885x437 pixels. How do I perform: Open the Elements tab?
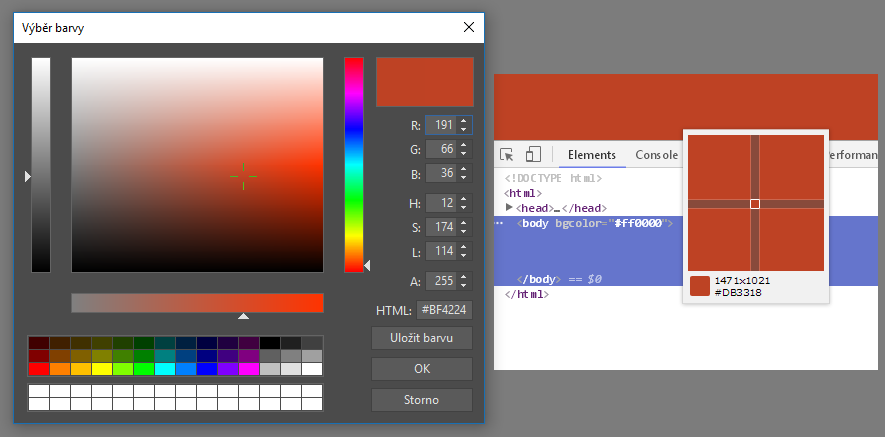pos(591,155)
